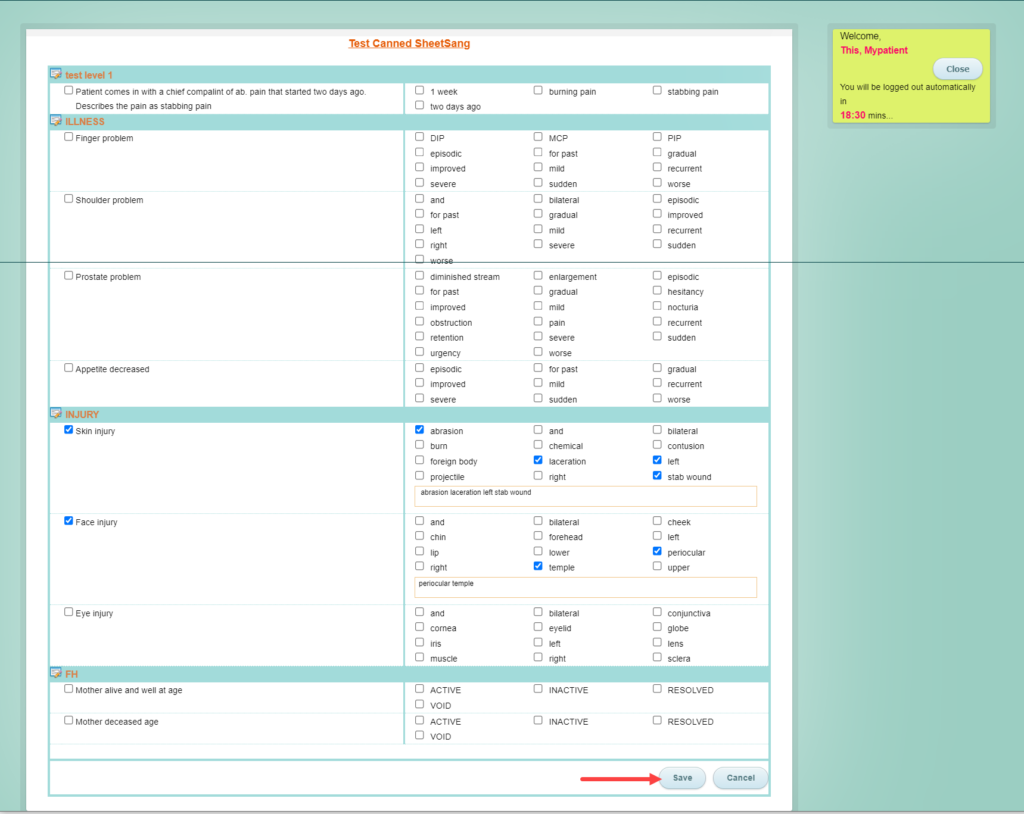Click the Cancel button
This screenshot has height=814, width=1024.
click(x=740, y=777)
